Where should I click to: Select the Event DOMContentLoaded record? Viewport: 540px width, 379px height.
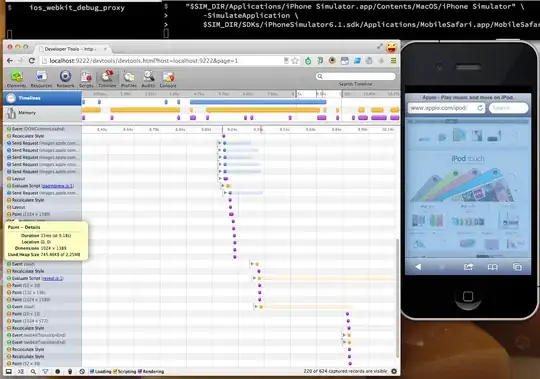[42, 129]
